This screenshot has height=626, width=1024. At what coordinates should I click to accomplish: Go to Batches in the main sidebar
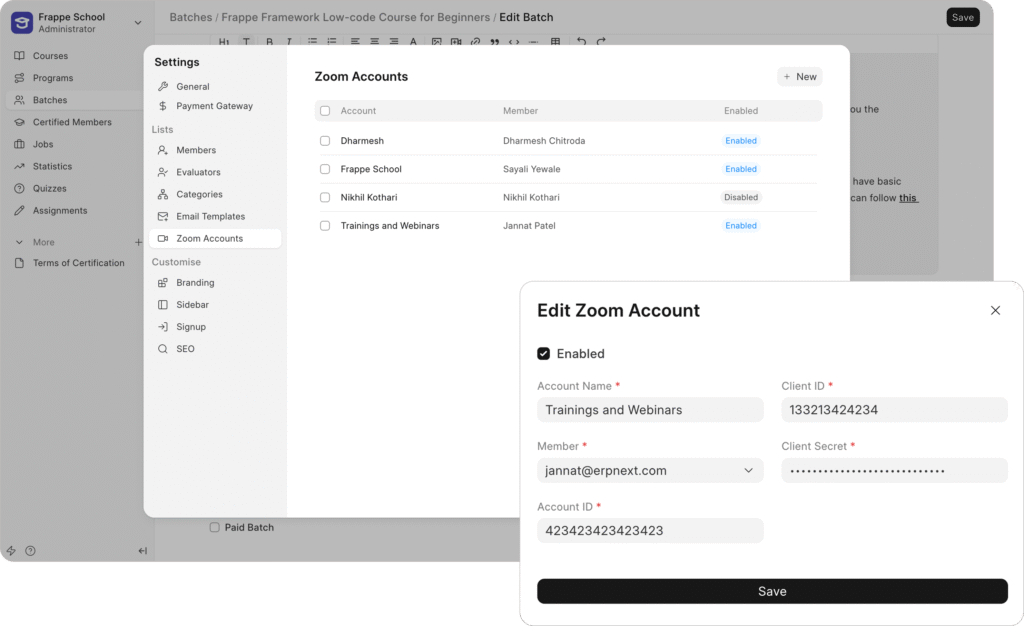coord(50,100)
